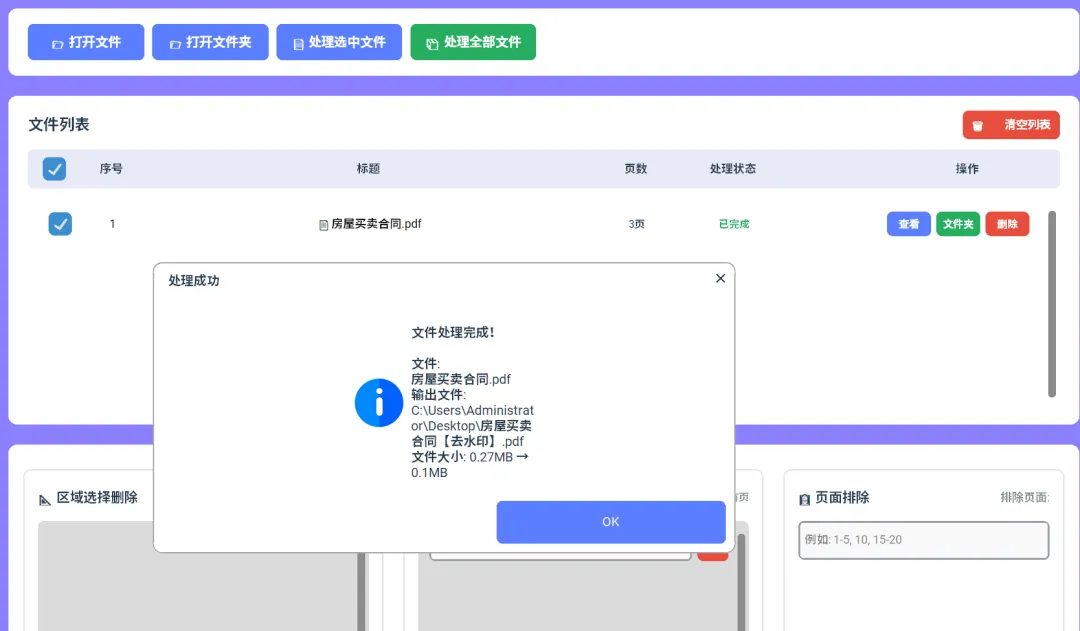The width and height of the screenshot is (1080, 631).
Task: Confirm the dialog with OK button
Action: pyautogui.click(x=611, y=522)
